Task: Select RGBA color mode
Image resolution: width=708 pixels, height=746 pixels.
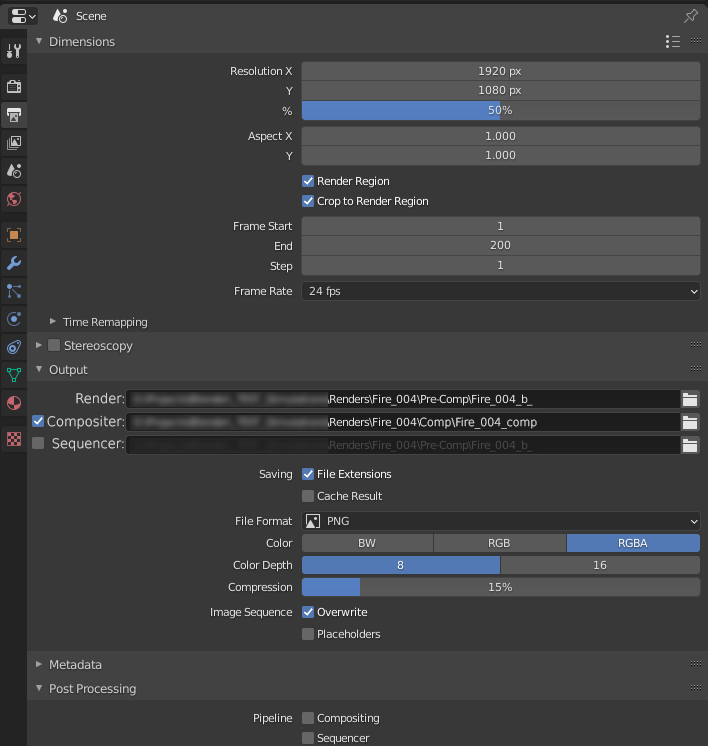Action: 633,543
